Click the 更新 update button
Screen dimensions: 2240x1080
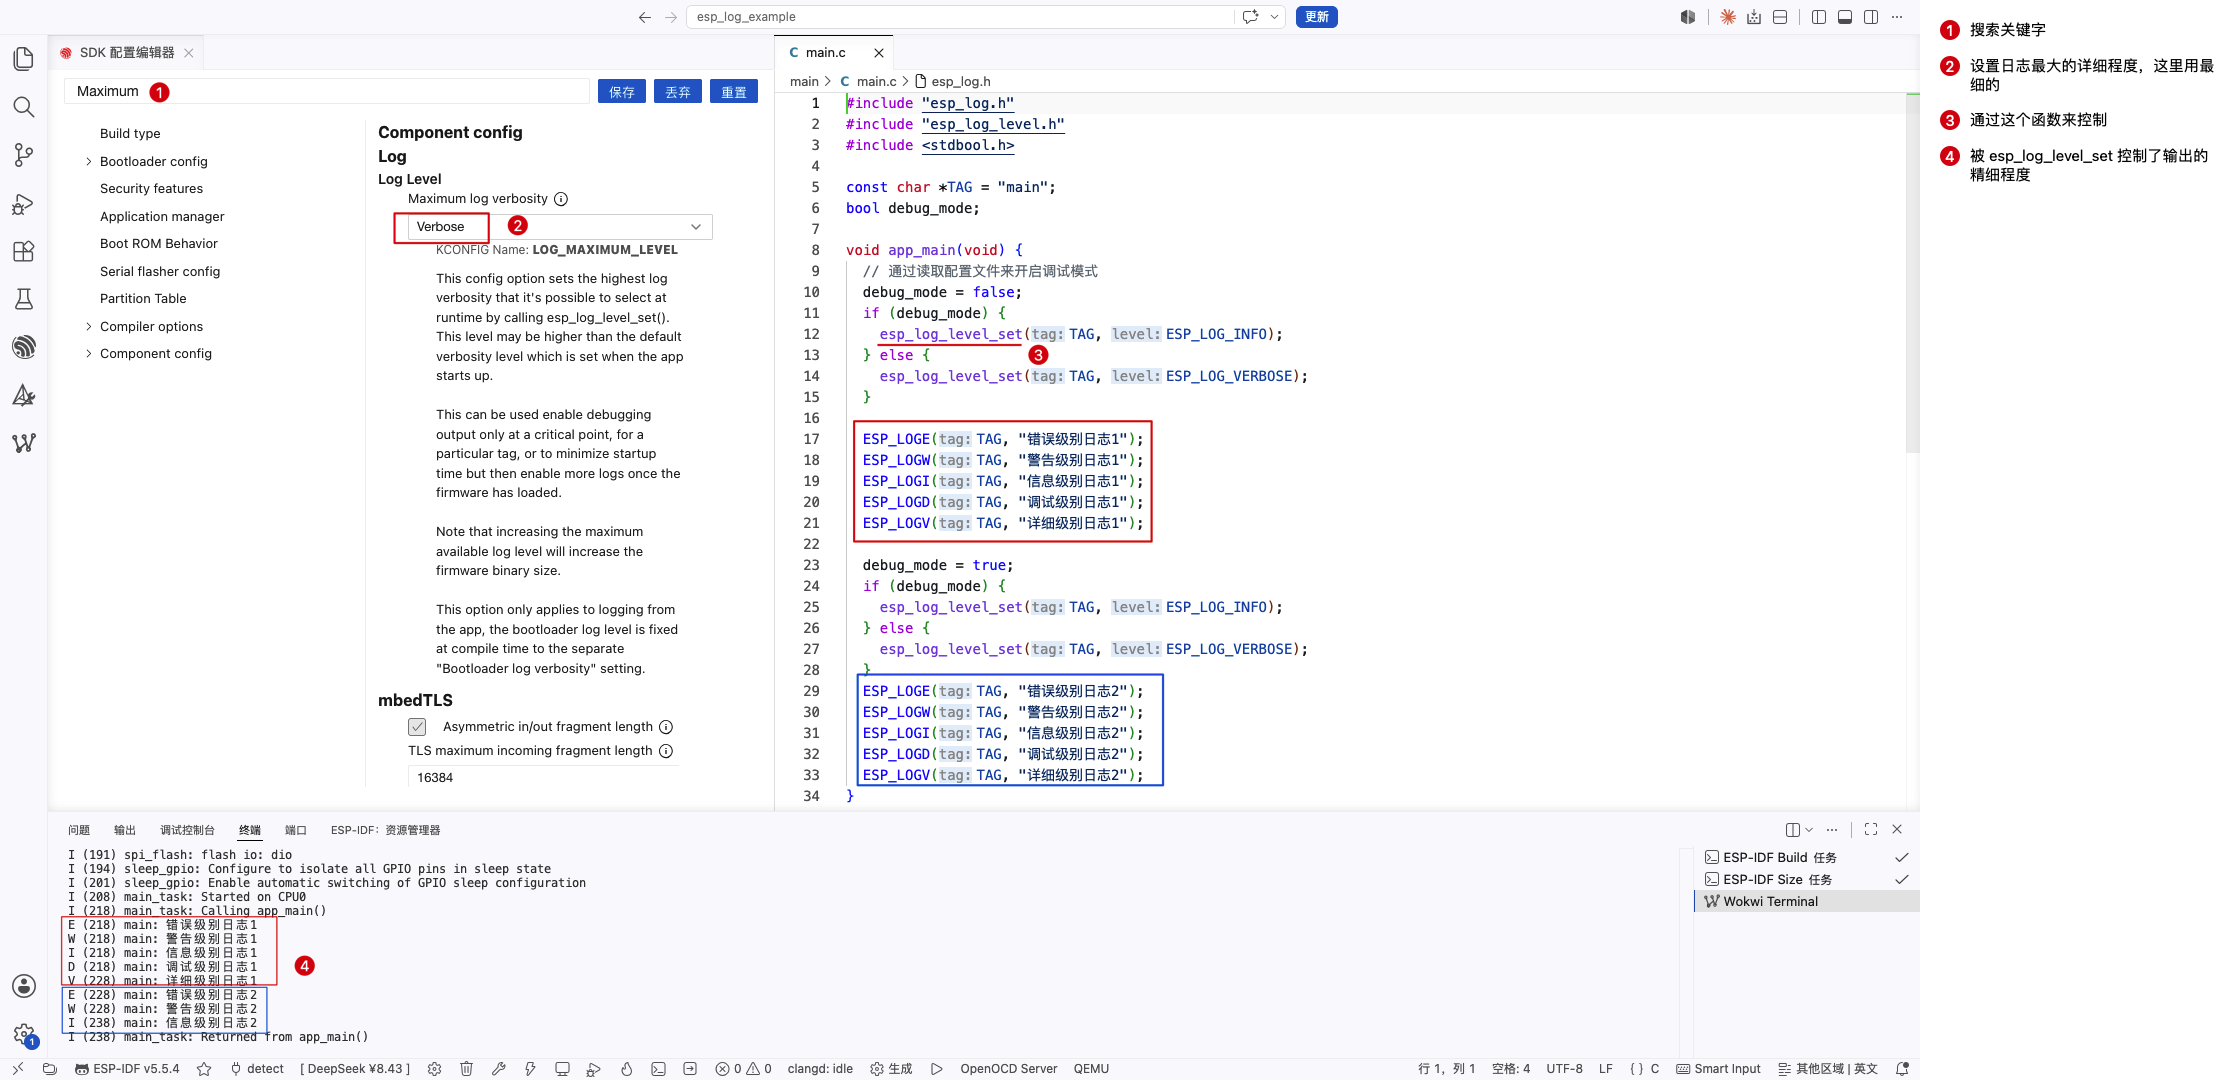click(1317, 17)
